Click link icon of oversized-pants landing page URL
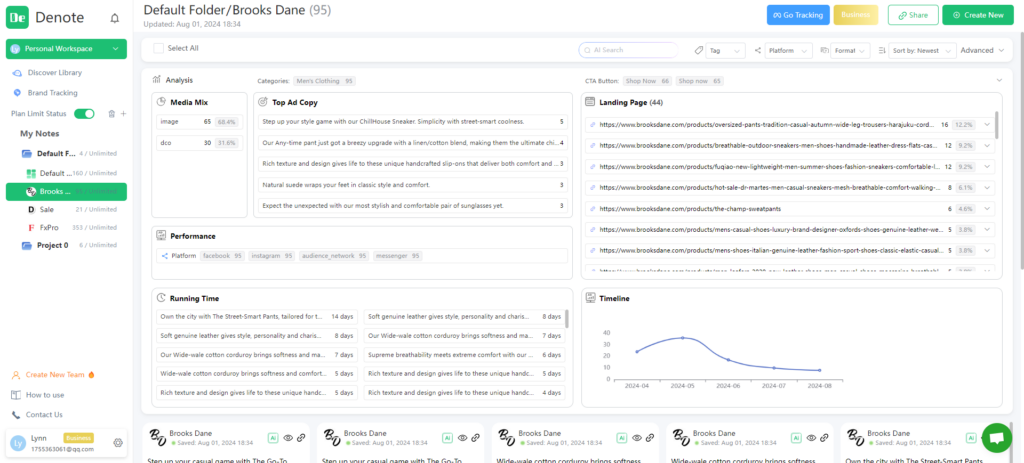The width and height of the screenshot is (1024, 463). click(x=593, y=125)
